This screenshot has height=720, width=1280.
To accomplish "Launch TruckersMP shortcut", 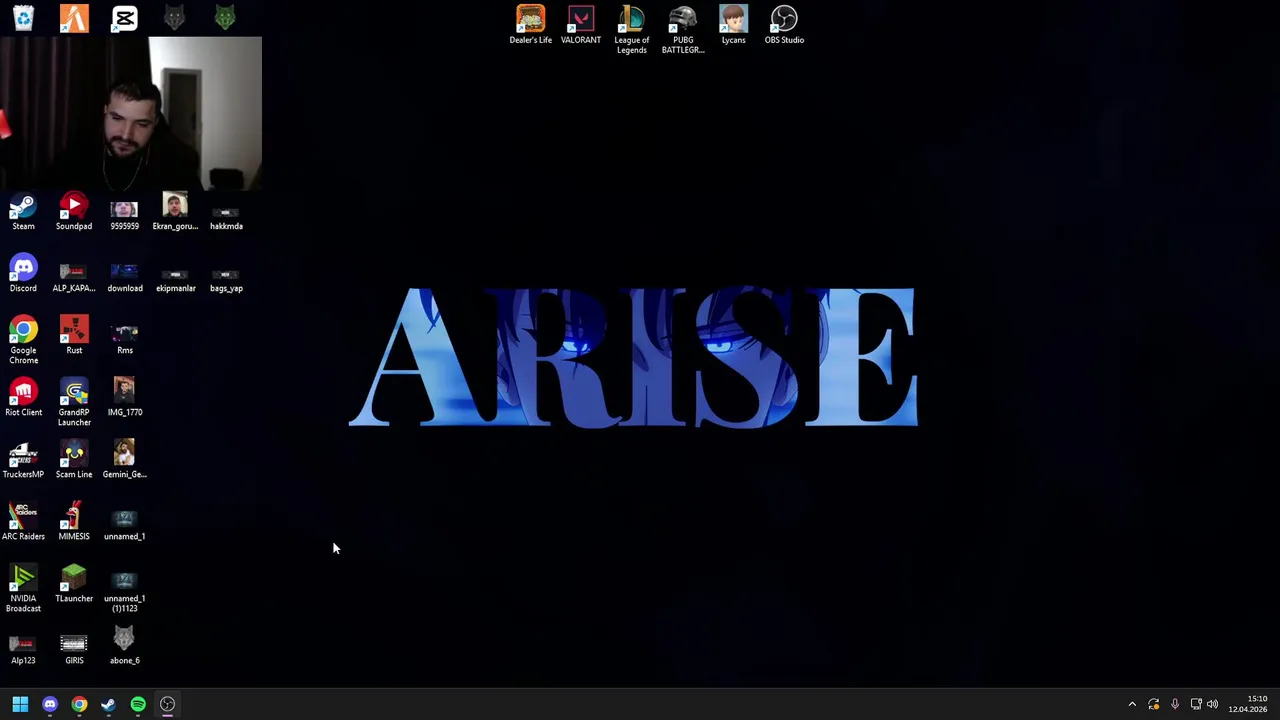I will 23,460.
